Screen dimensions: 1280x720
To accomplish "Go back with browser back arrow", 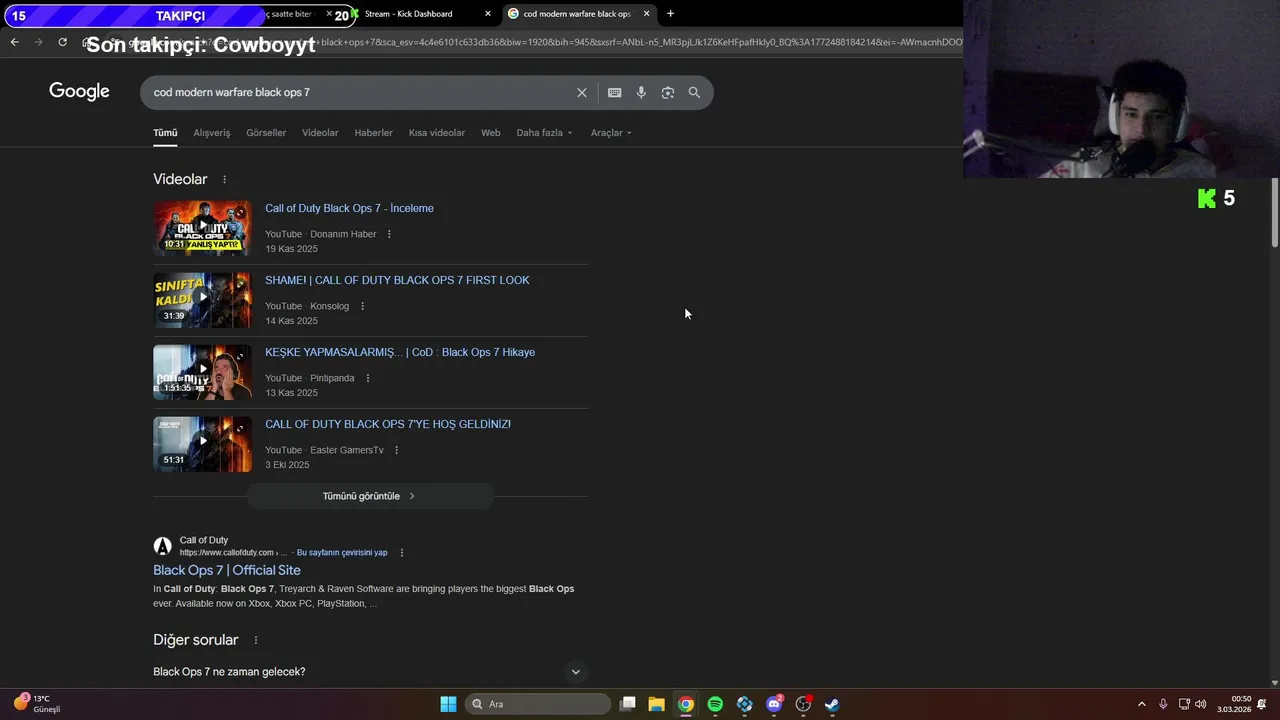I will [14, 42].
